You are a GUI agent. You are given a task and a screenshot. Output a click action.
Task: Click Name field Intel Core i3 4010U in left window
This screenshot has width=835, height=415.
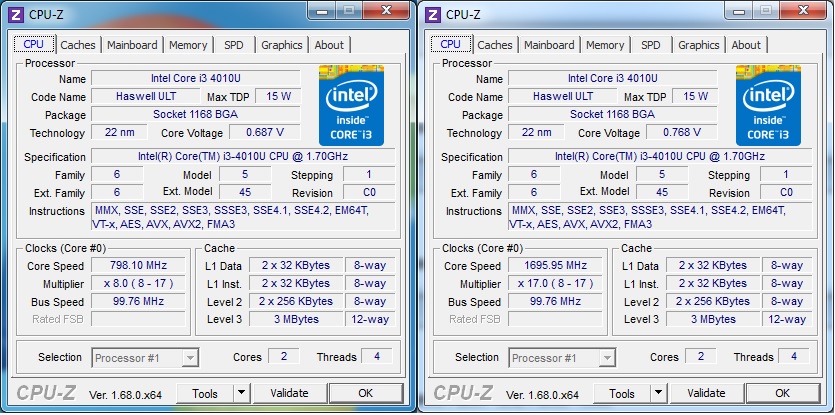(195, 78)
